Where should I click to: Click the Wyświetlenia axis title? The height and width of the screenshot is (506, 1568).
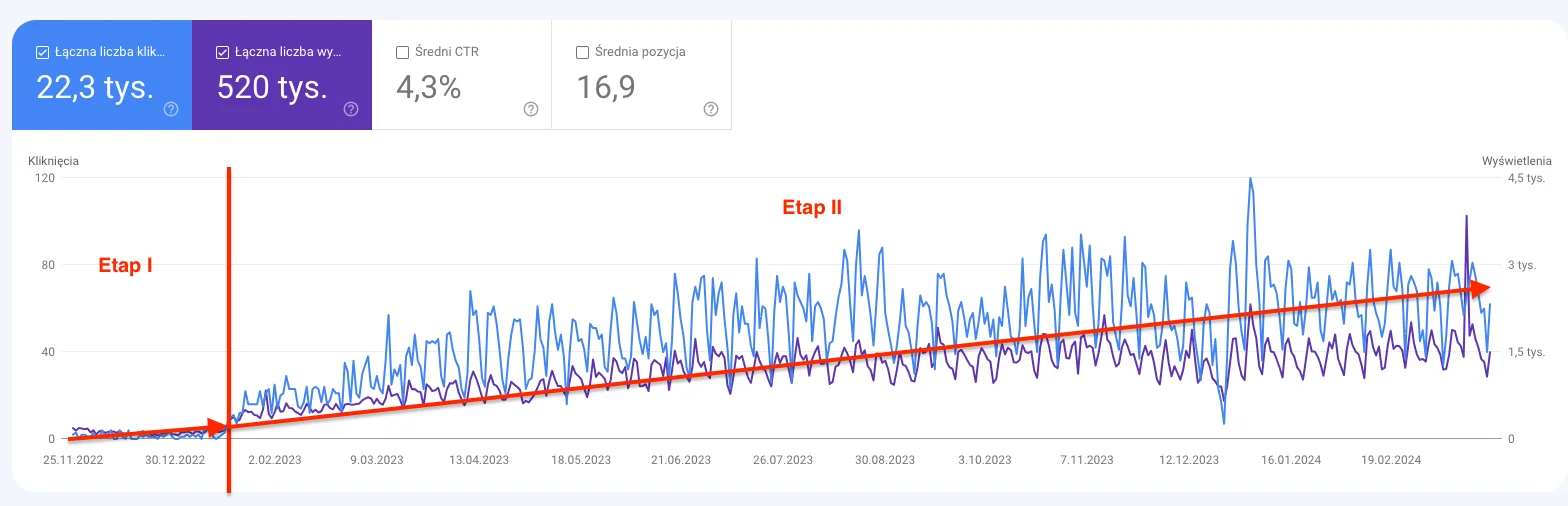[1516, 160]
